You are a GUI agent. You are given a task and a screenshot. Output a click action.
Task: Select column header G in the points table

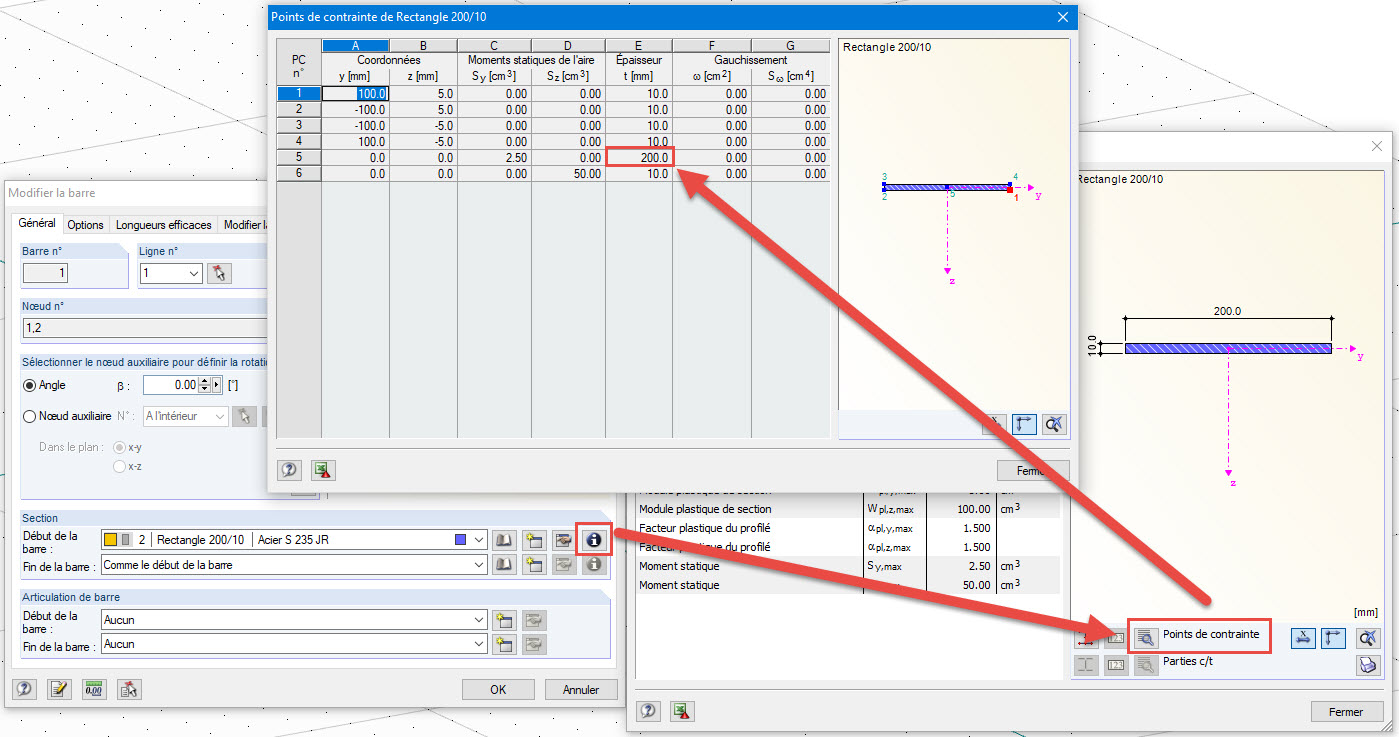click(790, 45)
